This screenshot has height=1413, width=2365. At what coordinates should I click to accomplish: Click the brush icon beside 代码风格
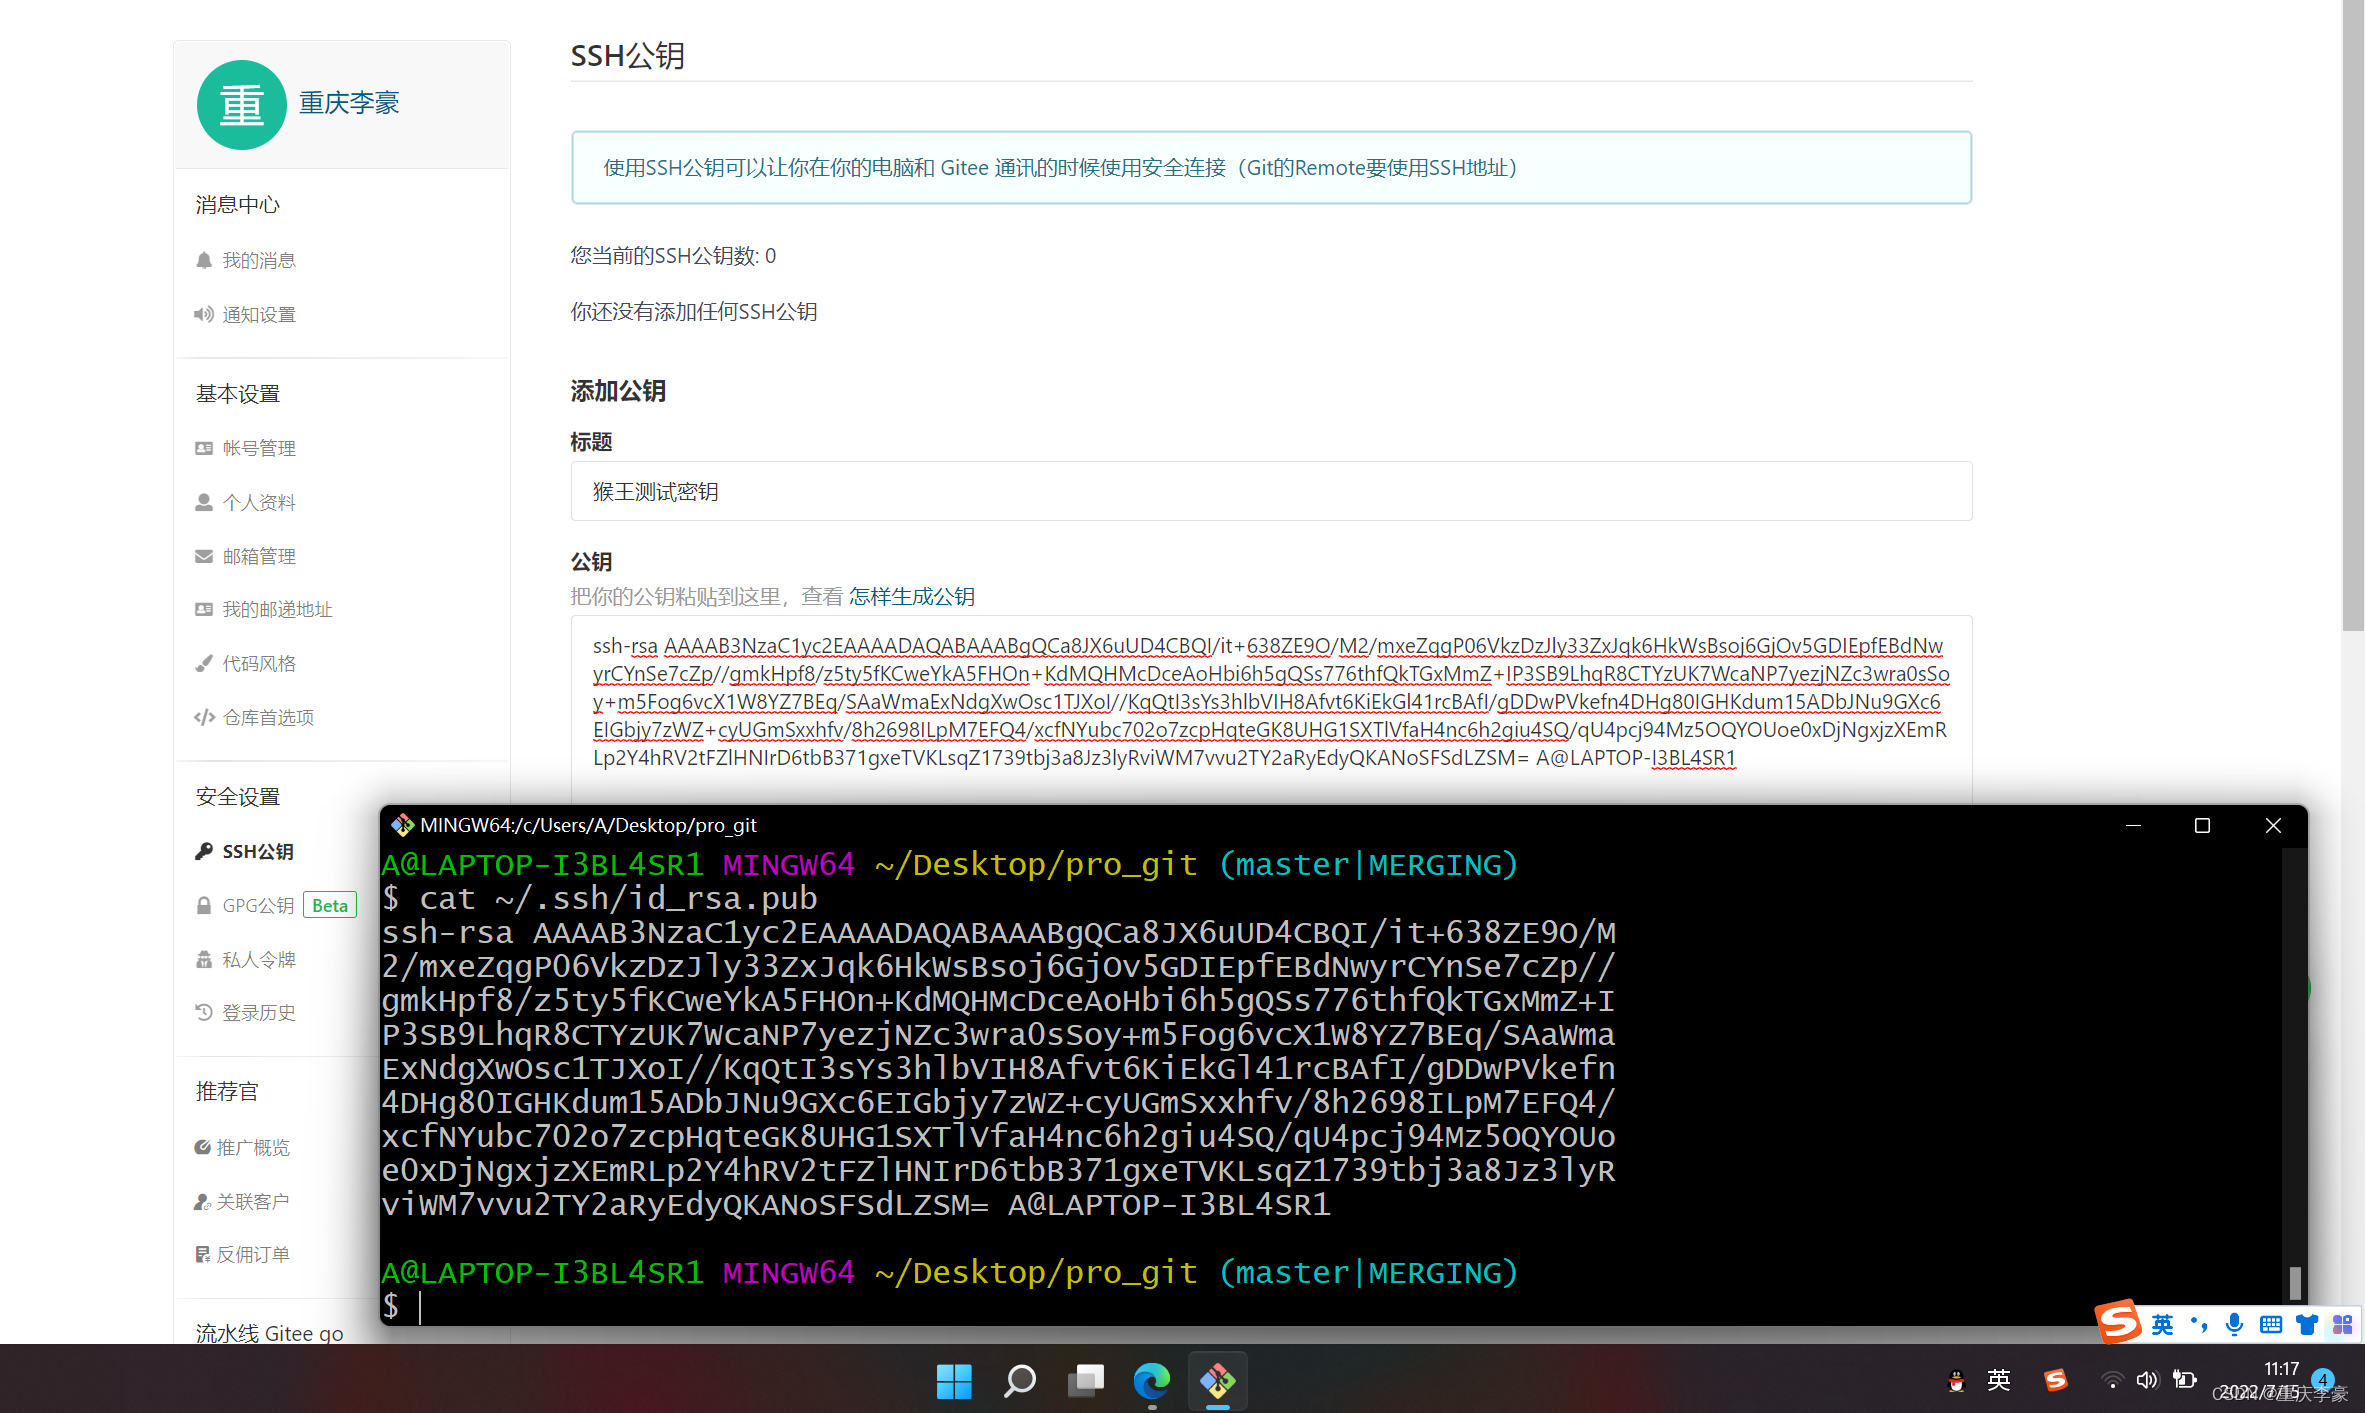coord(204,663)
